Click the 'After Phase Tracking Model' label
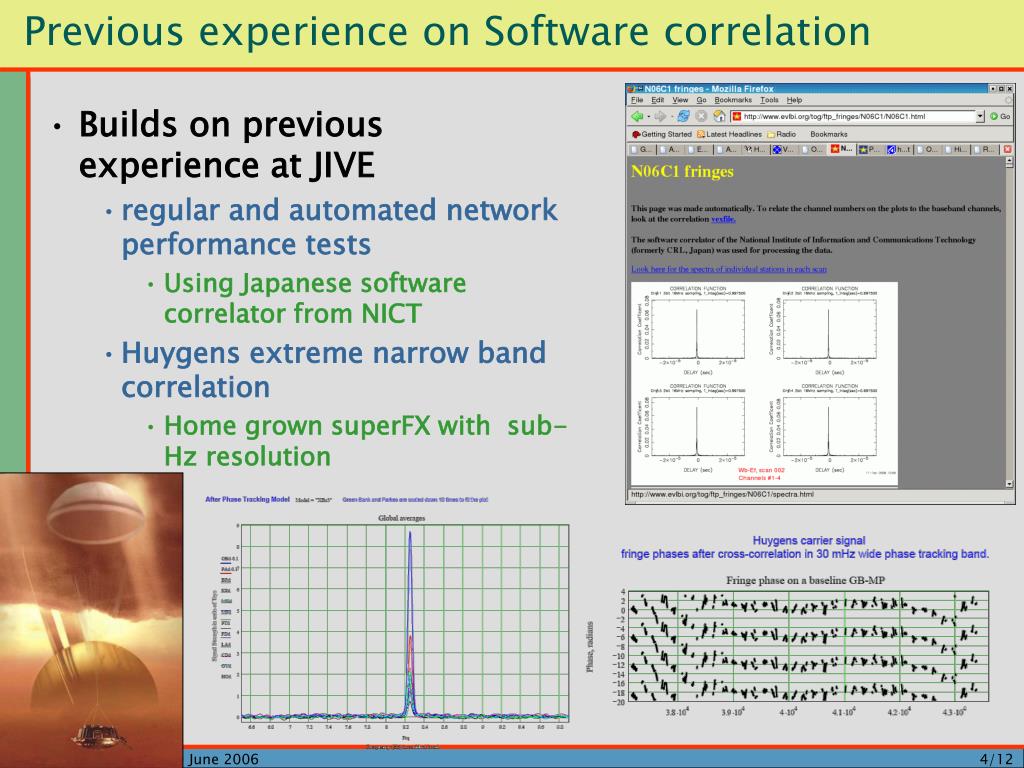The width and height of the screenshot is (1024, 768). (x=247, y=500)
